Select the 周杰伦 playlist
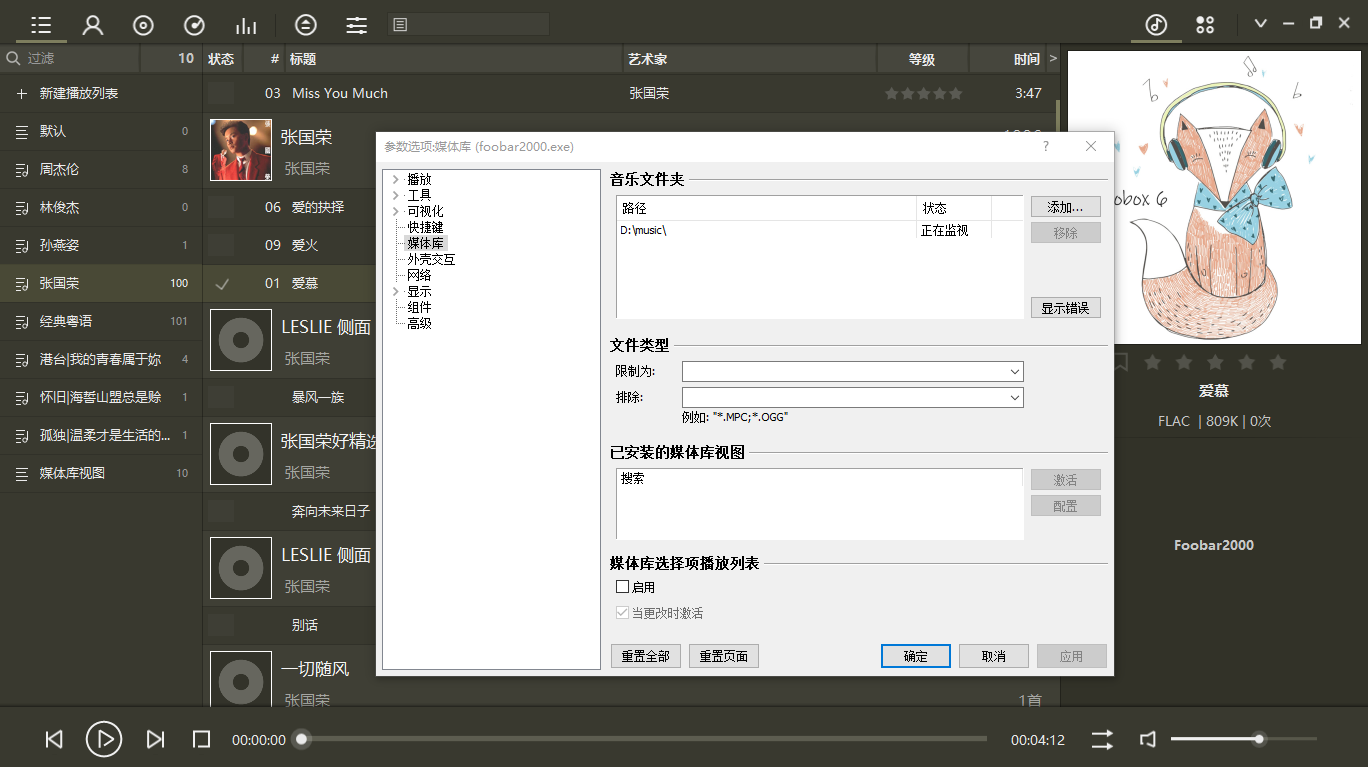This screenshot has width=1368, height=767. click(100, 169)
